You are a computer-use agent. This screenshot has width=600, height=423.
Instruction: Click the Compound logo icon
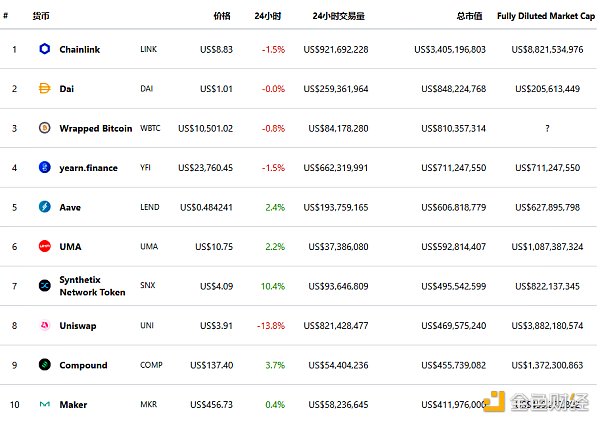[x=44, y=365]
